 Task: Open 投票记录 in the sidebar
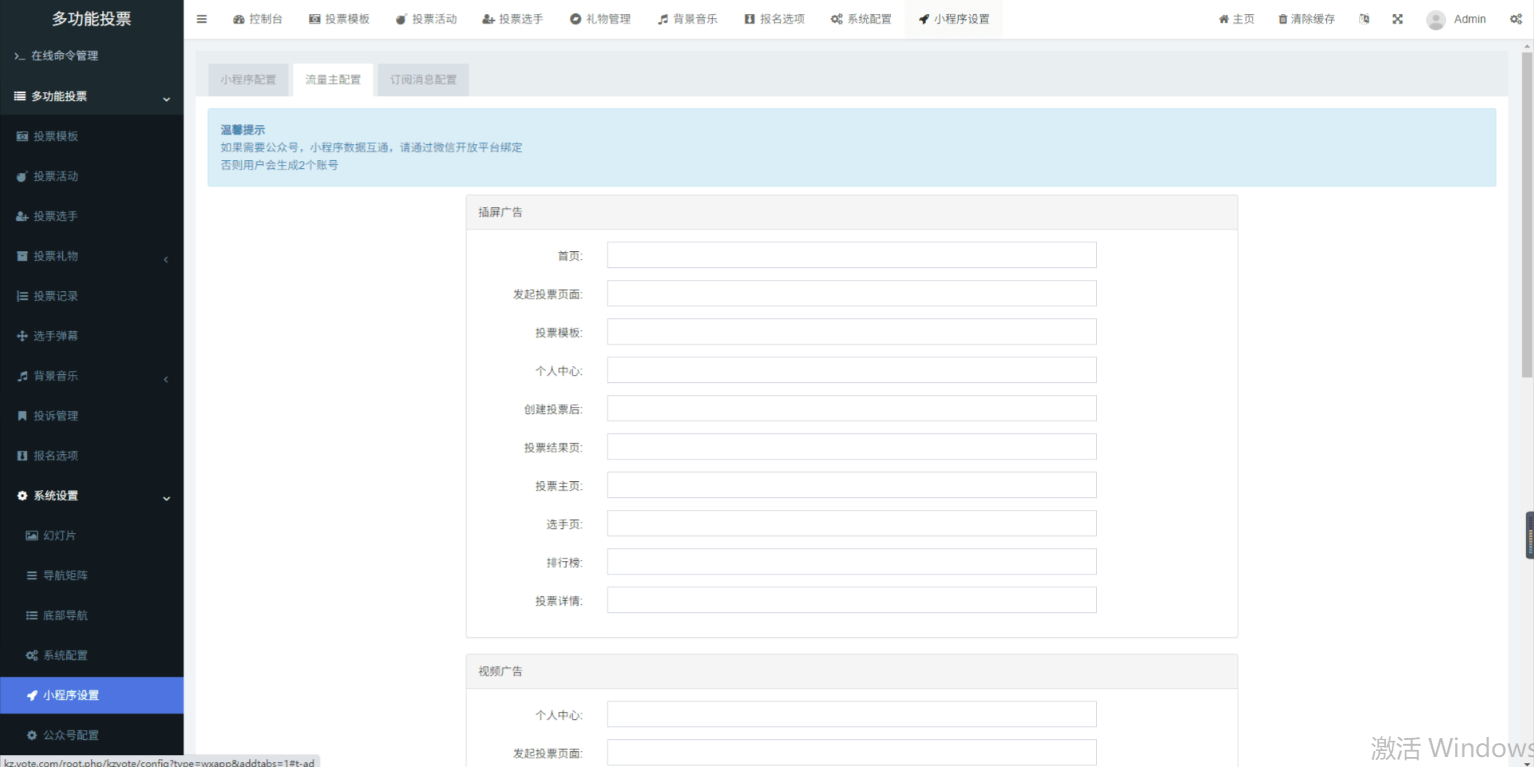(x=91, y=296)
